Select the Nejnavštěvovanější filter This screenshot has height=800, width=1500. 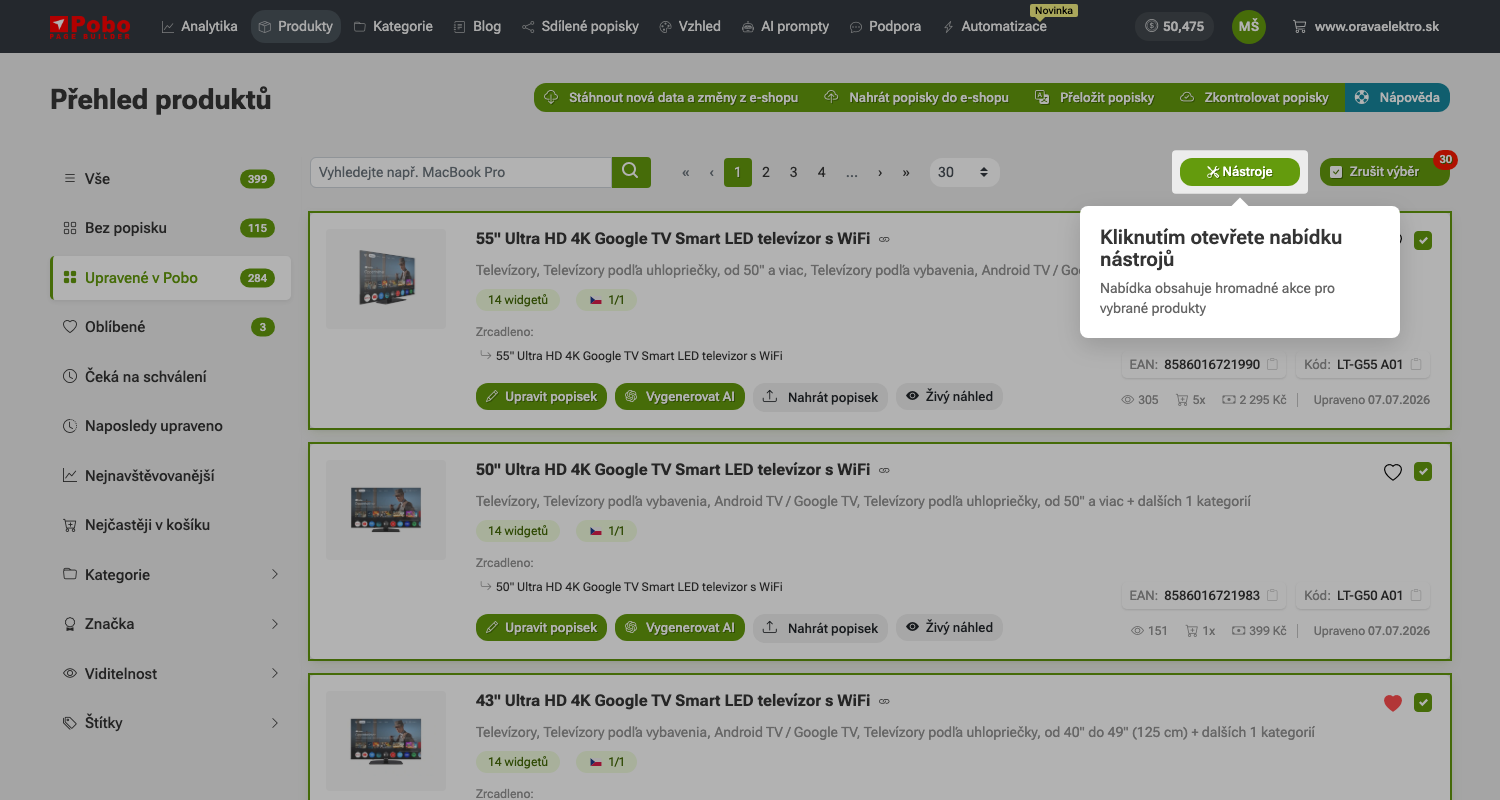(x=170, y=476)
